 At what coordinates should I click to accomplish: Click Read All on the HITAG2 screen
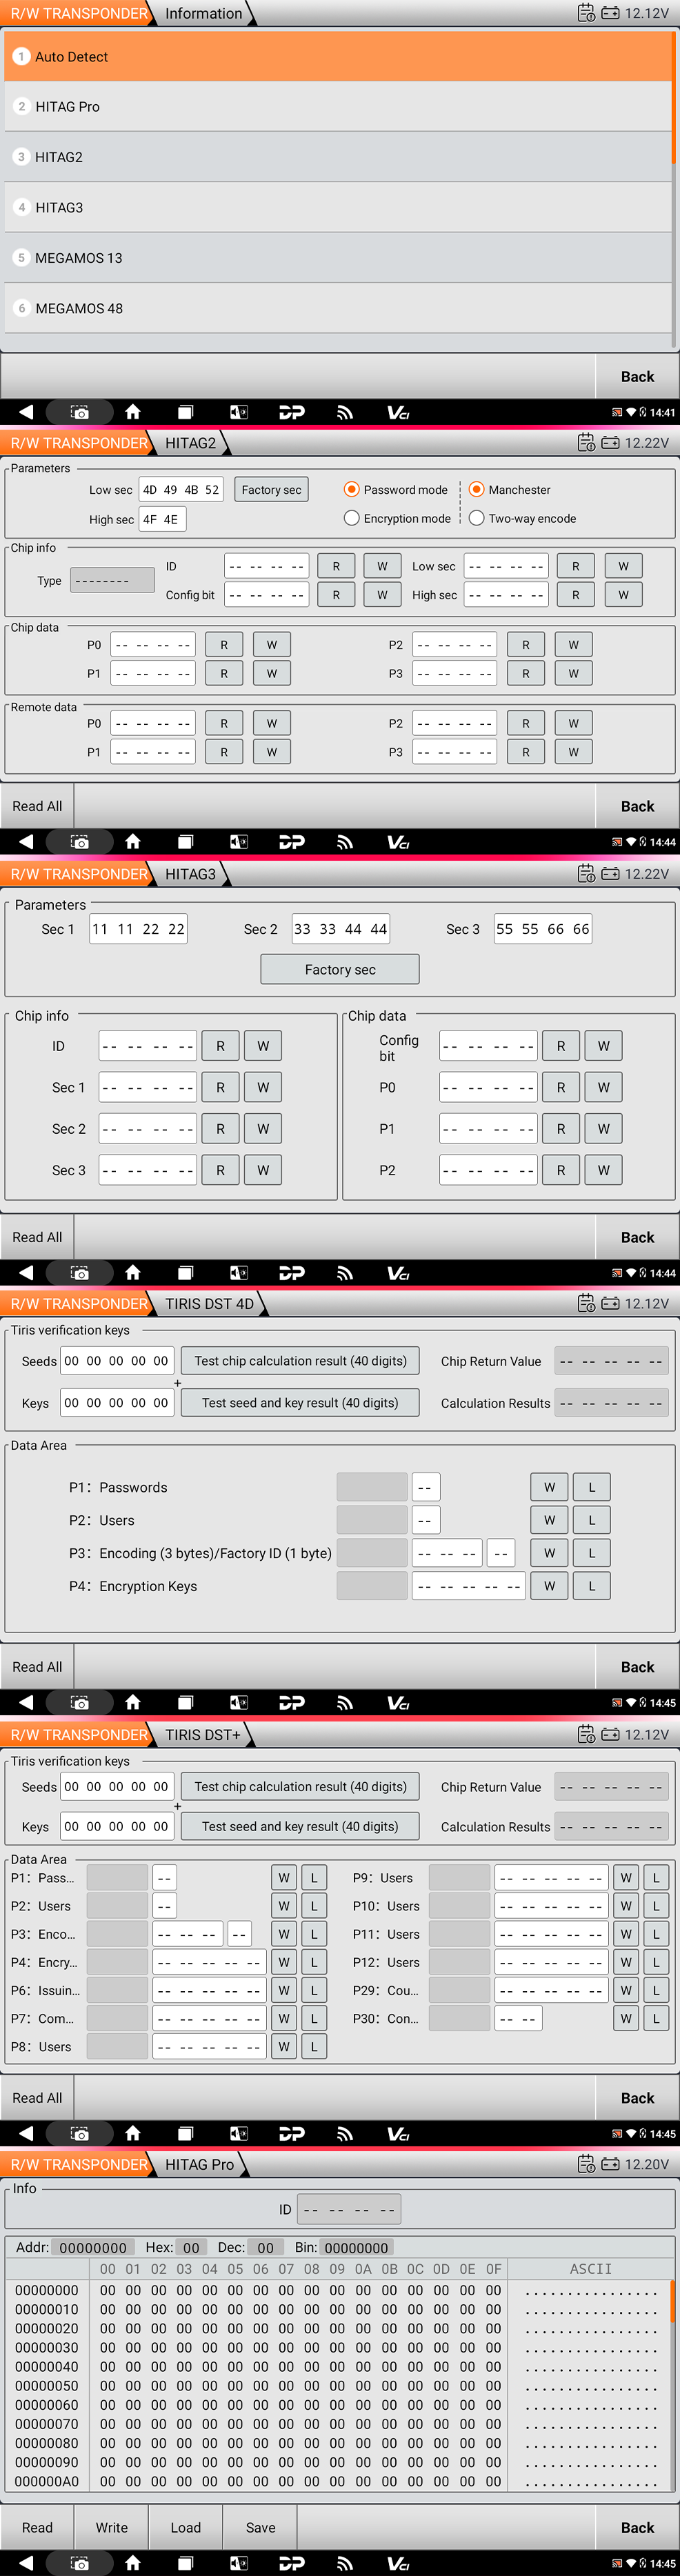(37, 806)
